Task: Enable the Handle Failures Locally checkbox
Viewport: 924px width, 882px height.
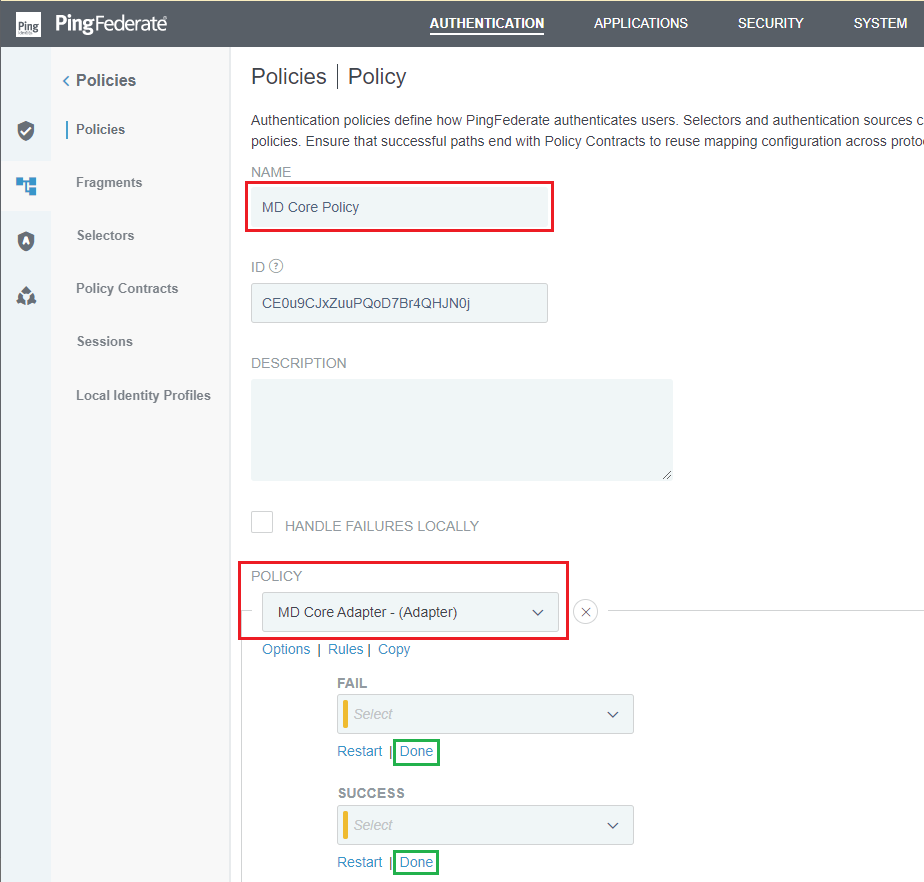Action: (262, 523)
